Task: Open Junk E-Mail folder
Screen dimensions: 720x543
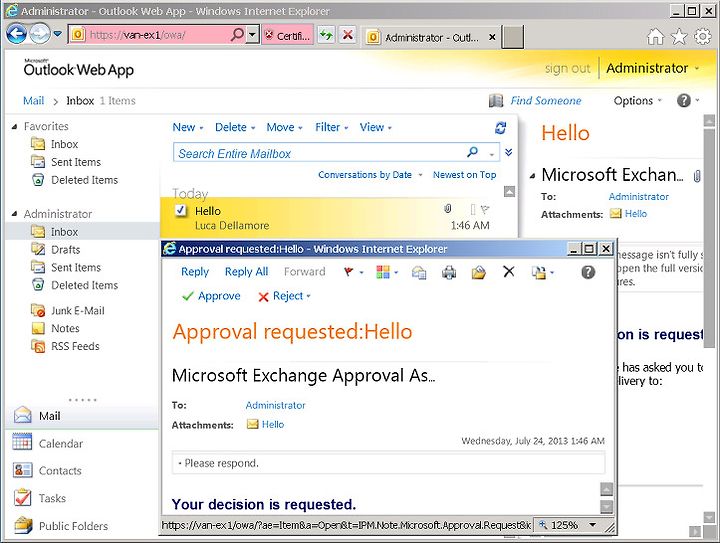Action: point(78,311)
